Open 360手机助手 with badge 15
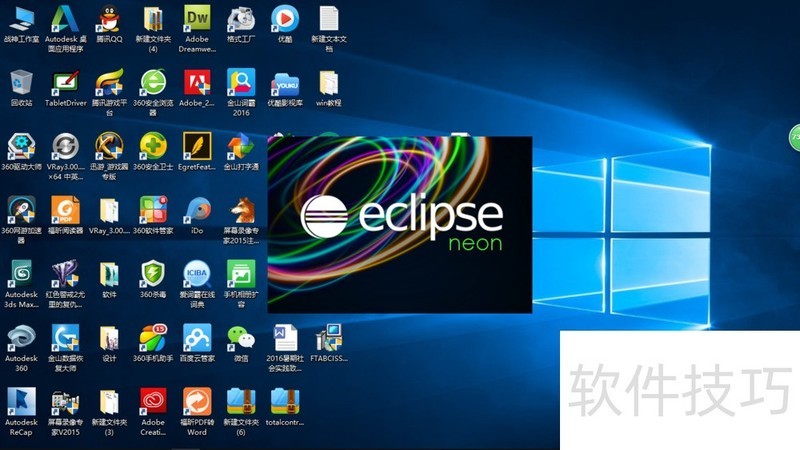800x450 pixels. 153,338
